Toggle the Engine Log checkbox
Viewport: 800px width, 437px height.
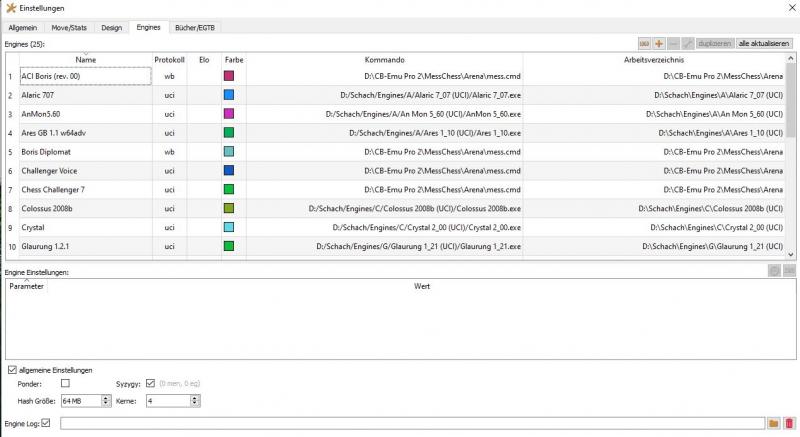(x=46, y=423)
